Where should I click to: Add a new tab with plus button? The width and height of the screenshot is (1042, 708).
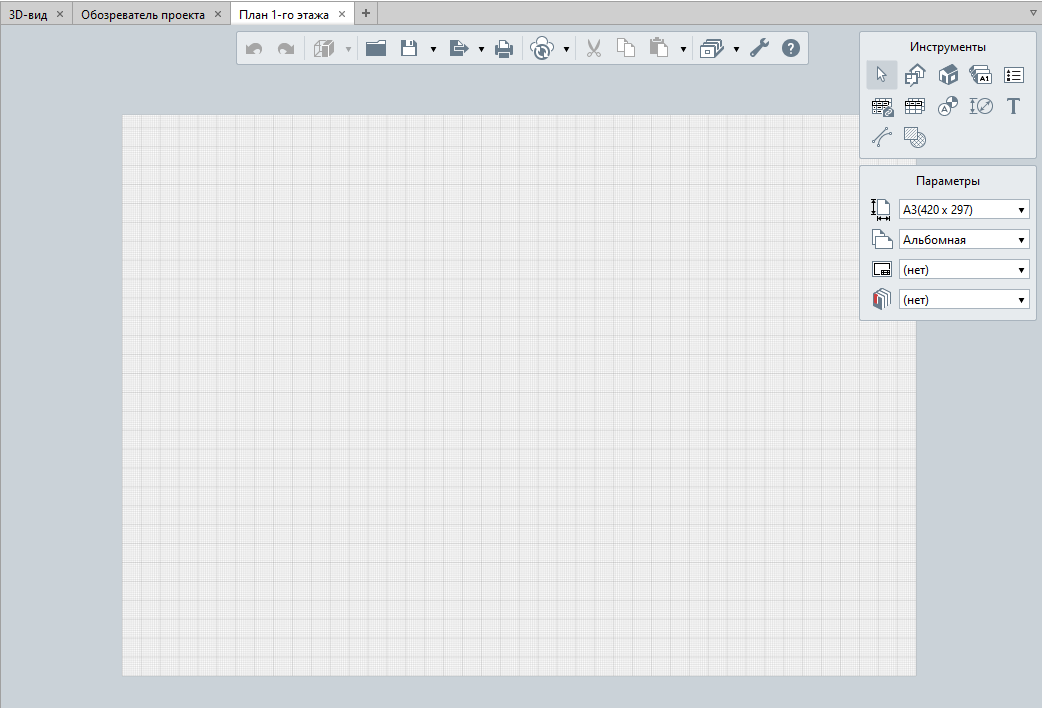365,13
